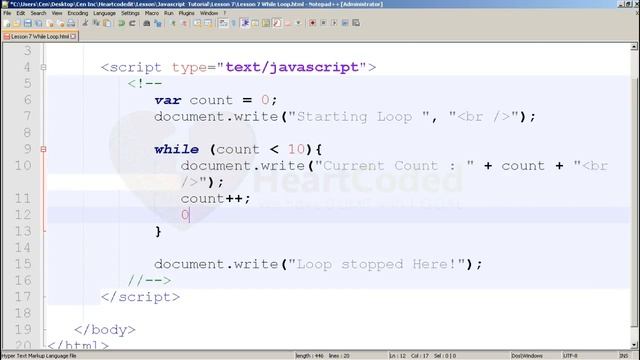640x360 pixels.
Task: Open the Search menu
Action: tap(38, 13)
